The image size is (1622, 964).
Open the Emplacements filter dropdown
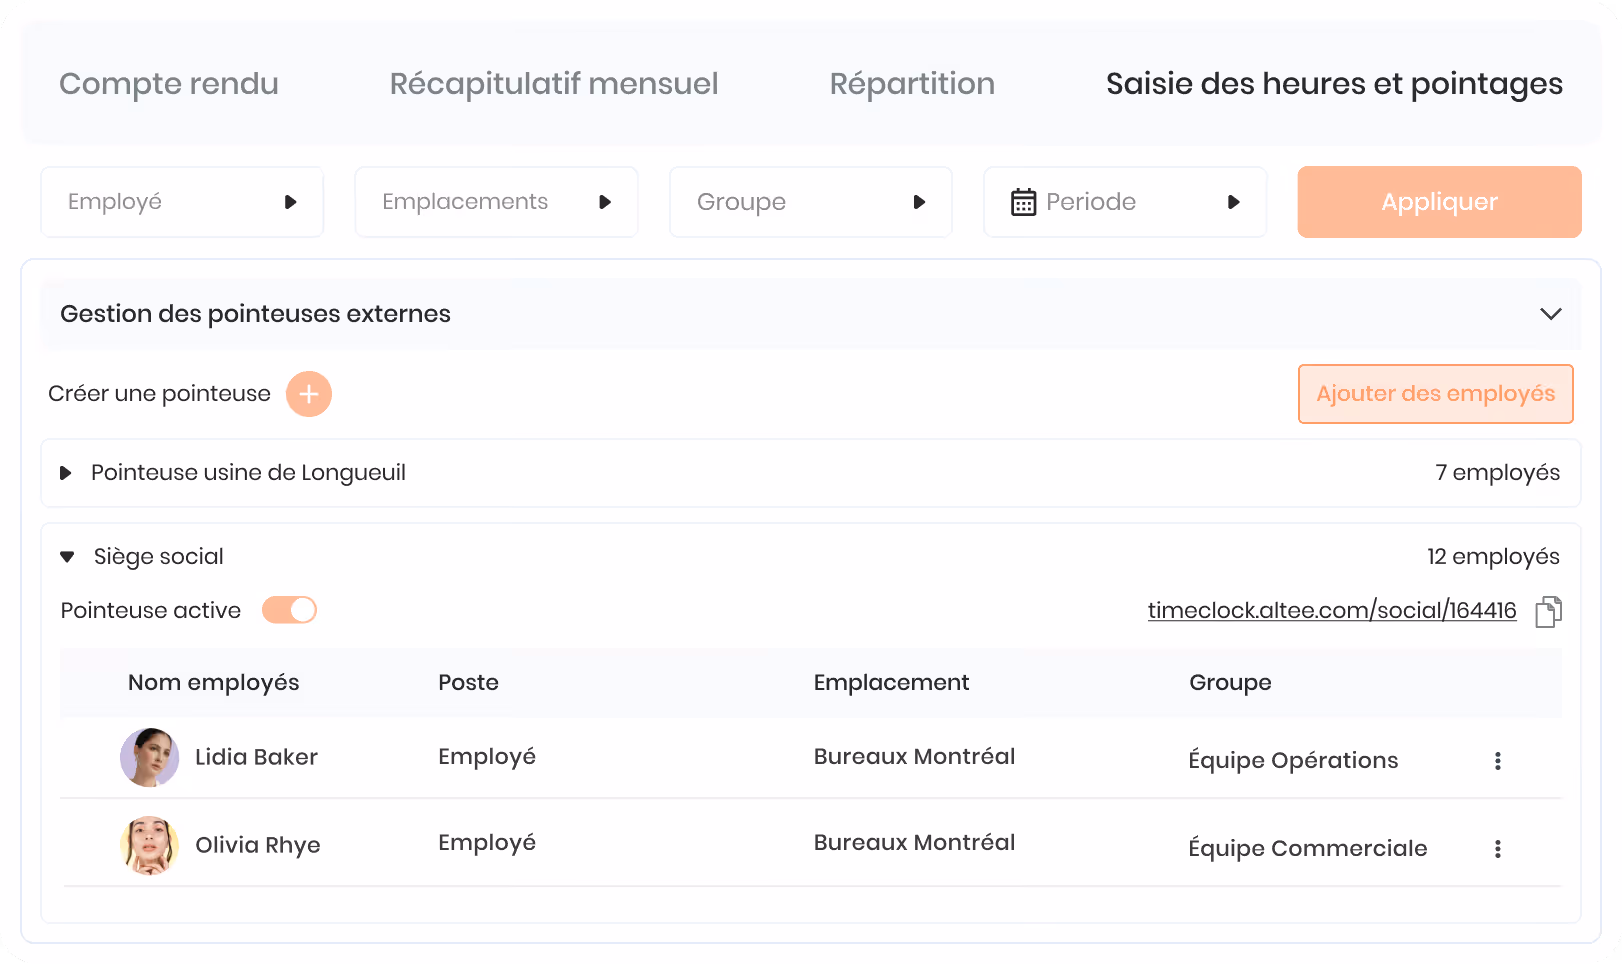coord(496,202)
